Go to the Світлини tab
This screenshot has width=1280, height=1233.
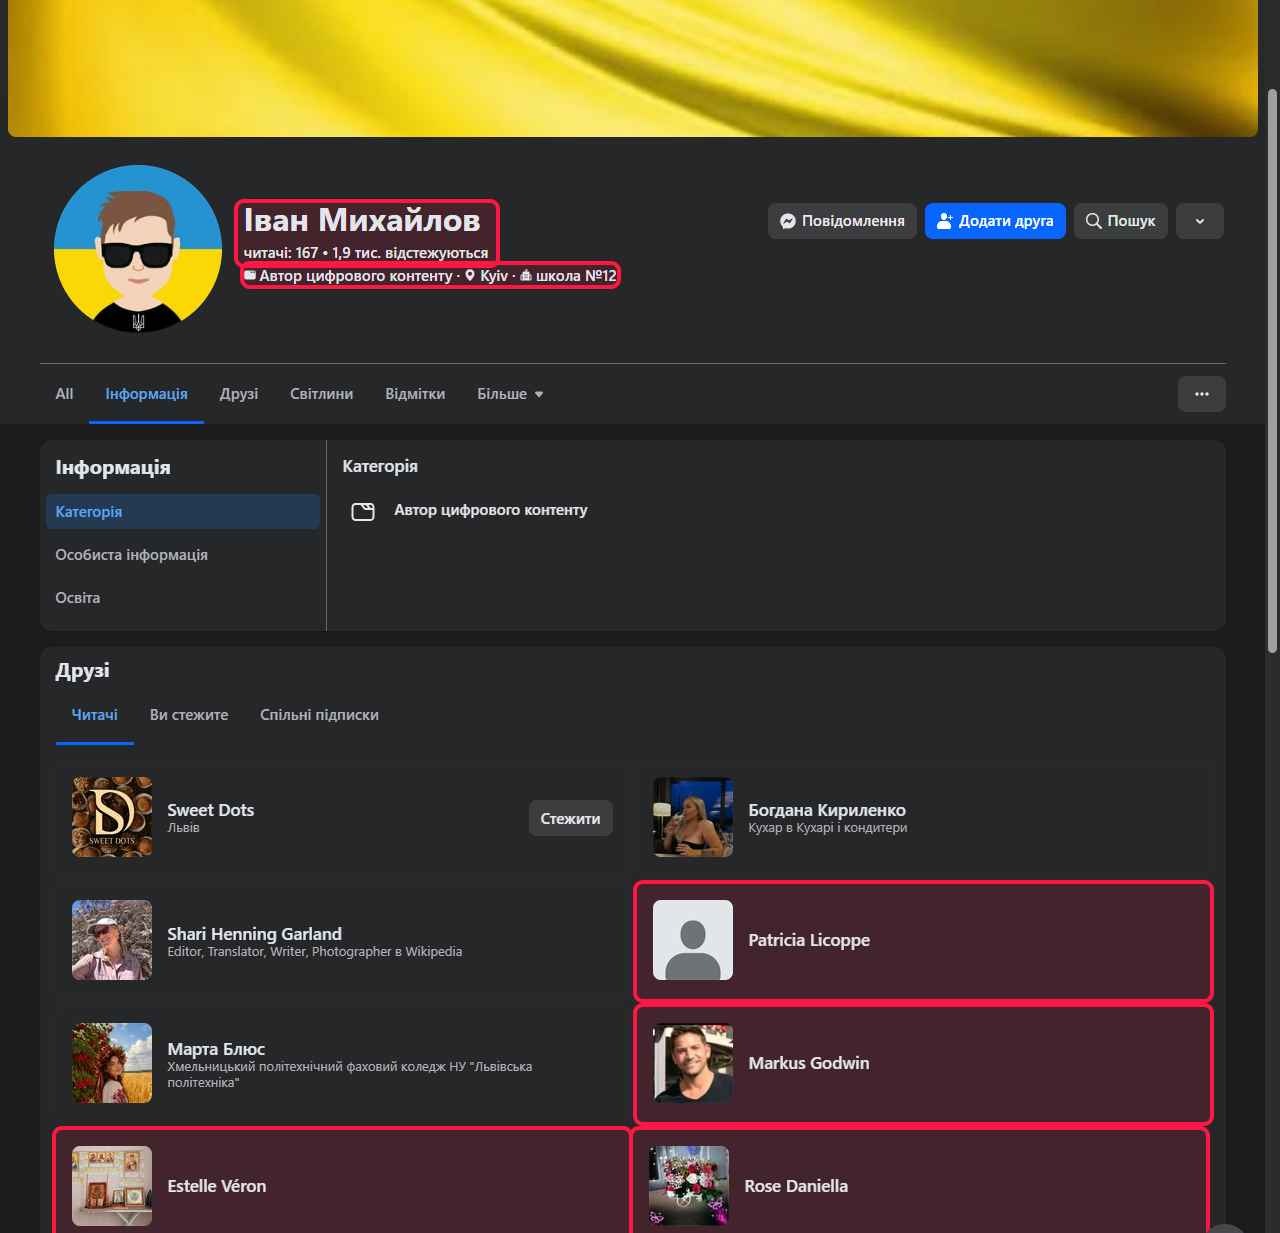(321, 394)
